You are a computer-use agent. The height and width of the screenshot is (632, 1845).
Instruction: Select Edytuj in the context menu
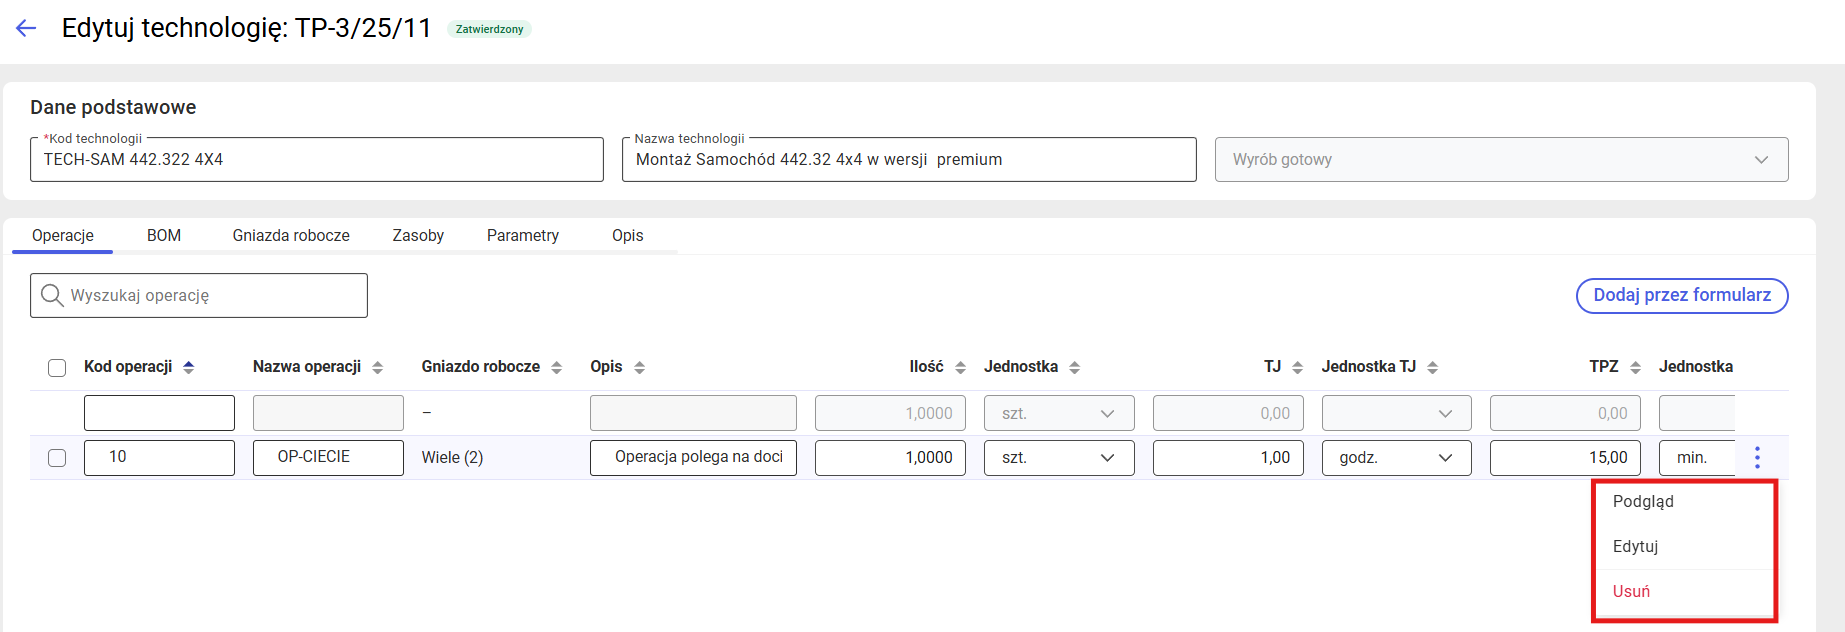(1636, 546)
